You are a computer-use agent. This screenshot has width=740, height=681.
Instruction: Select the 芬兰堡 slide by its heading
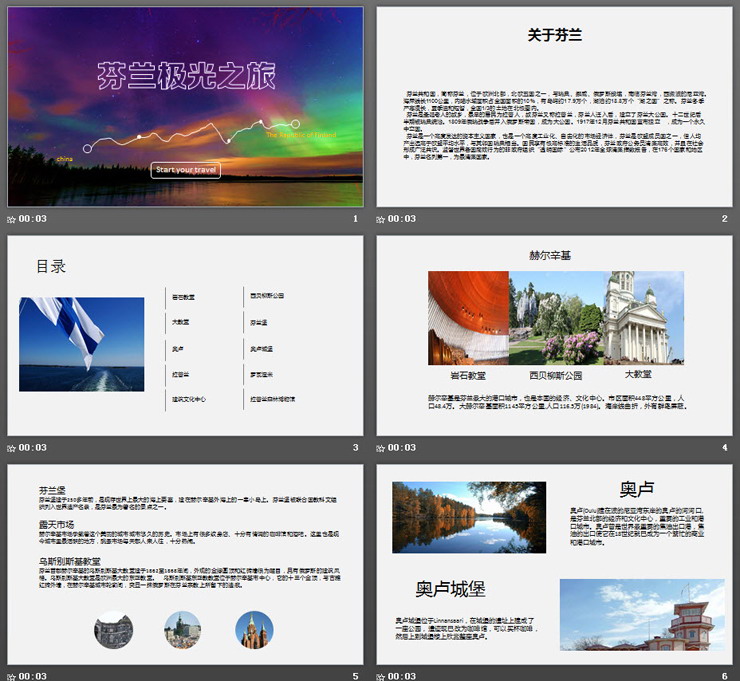coord(53,490)
